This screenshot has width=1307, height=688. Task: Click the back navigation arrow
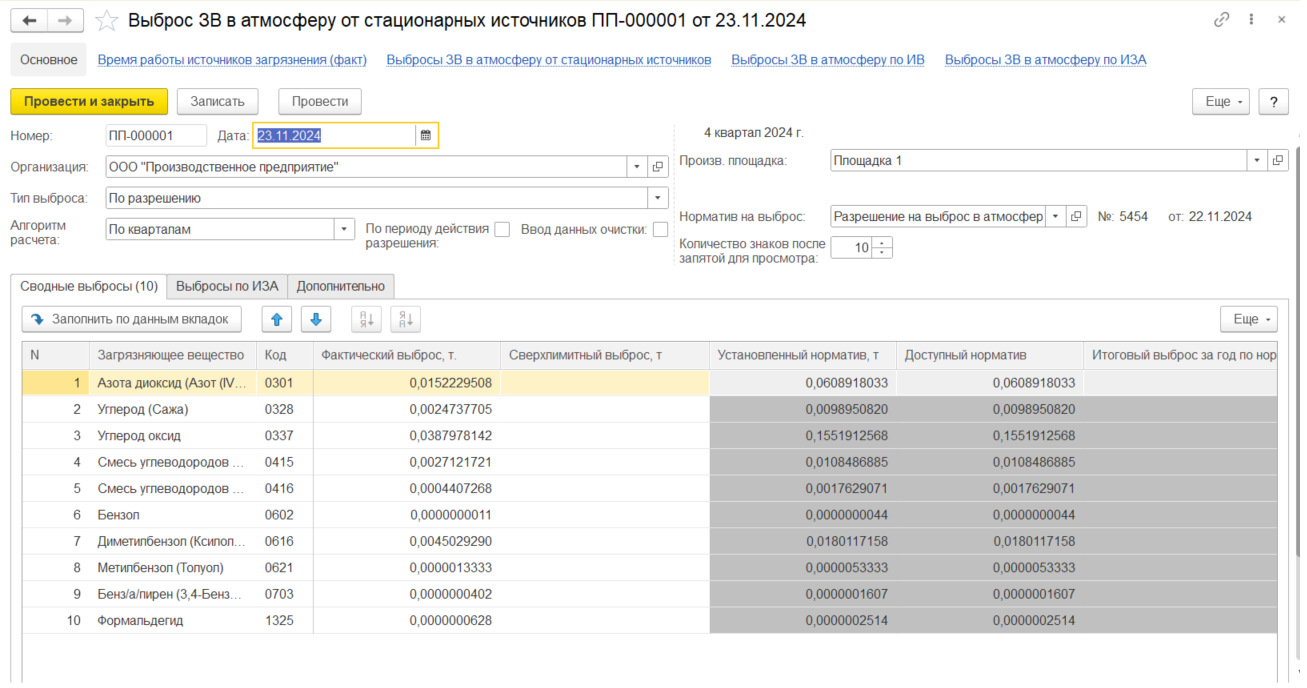point(29,21)
